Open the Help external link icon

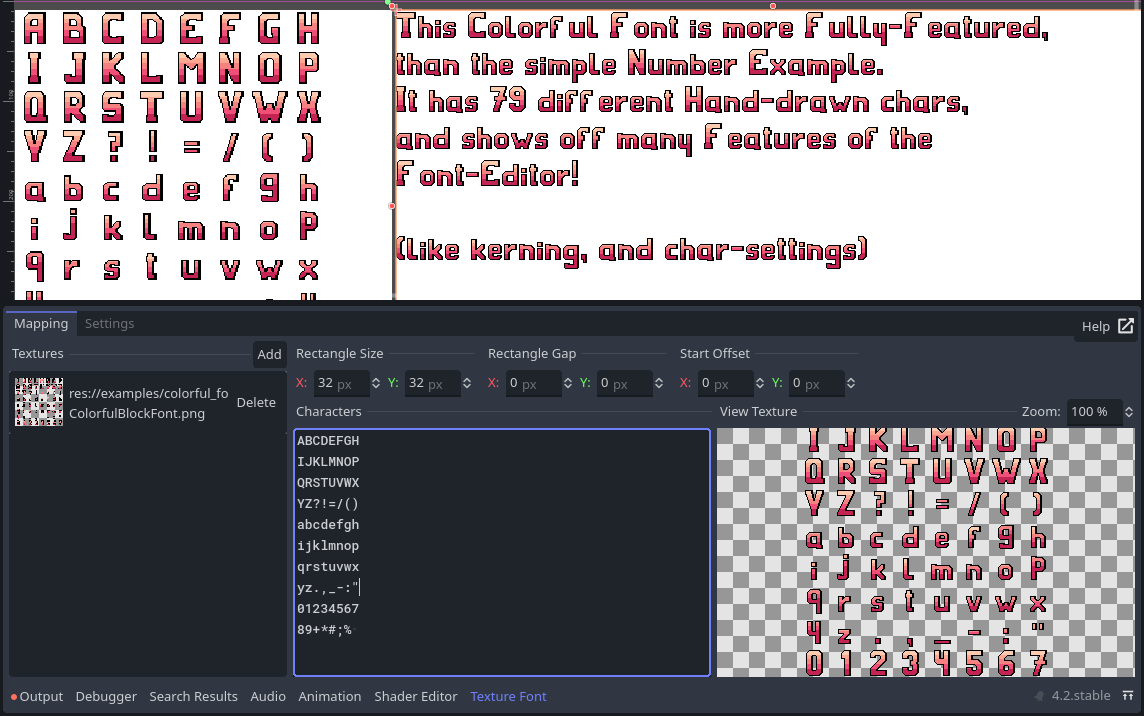coord(1126,326)
